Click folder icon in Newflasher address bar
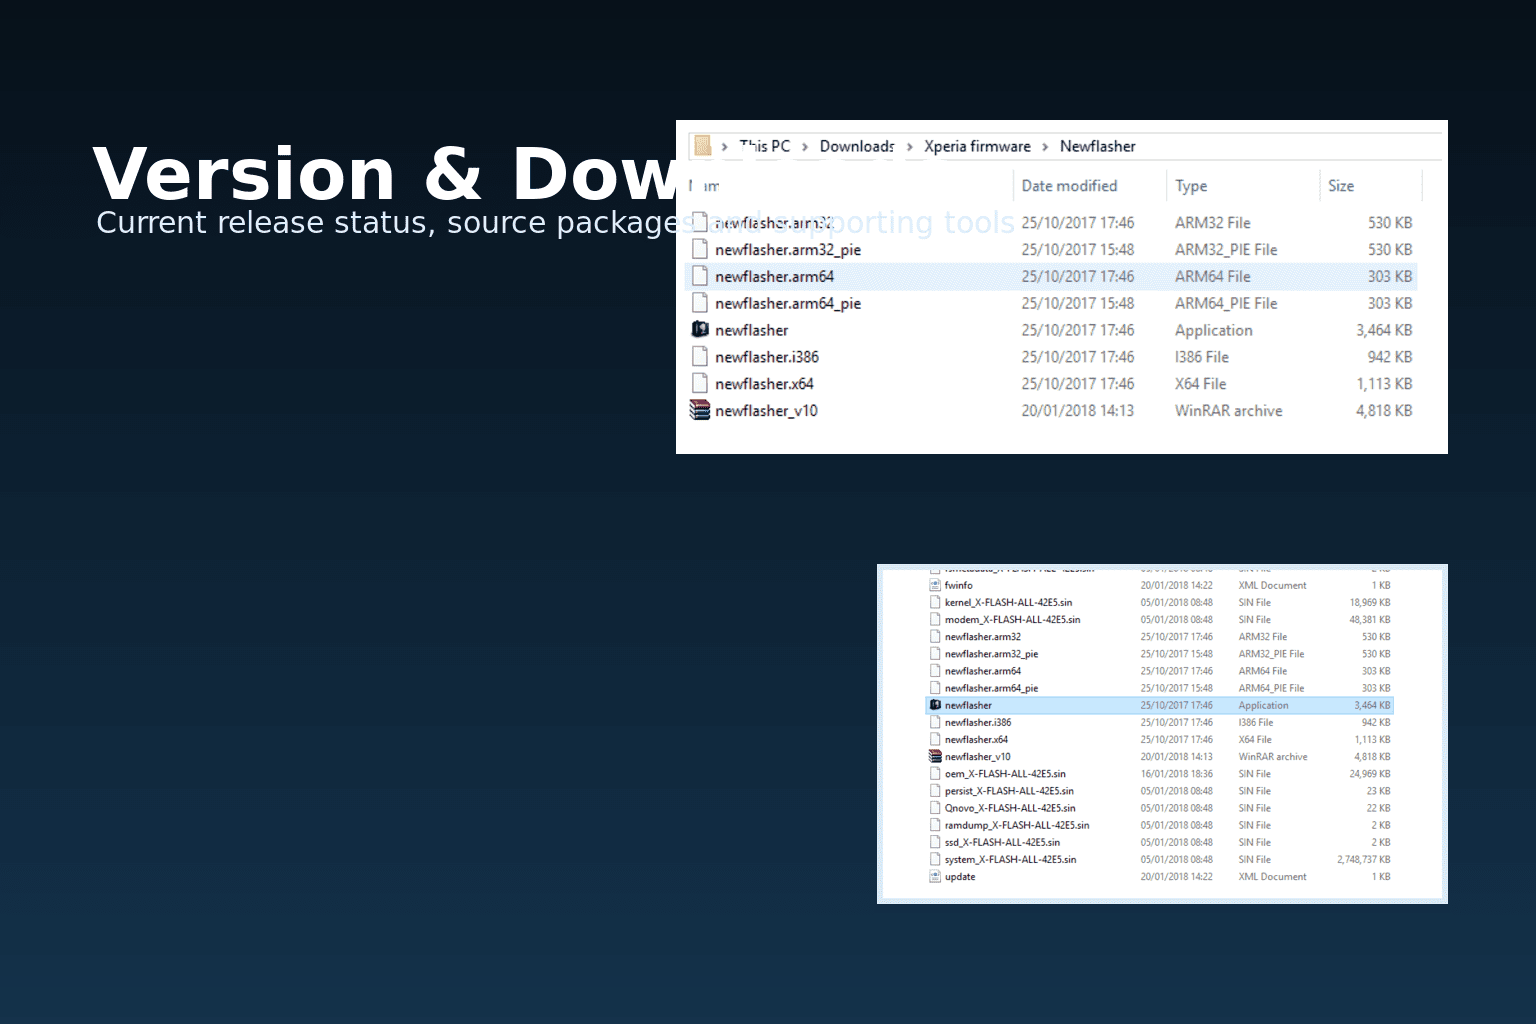The height and width of the screenshot is (1024, 1536). click(x=702, y=146)
